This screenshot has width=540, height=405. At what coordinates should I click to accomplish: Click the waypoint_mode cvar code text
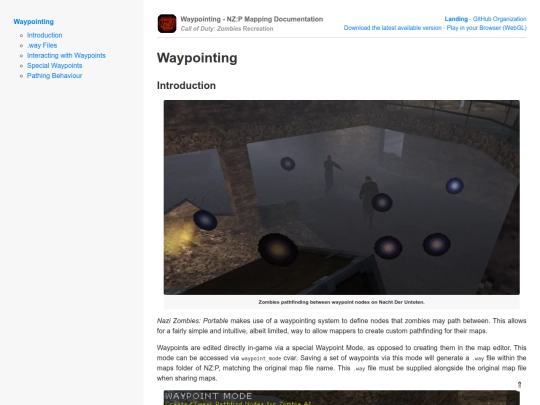(x=261, y=359)
